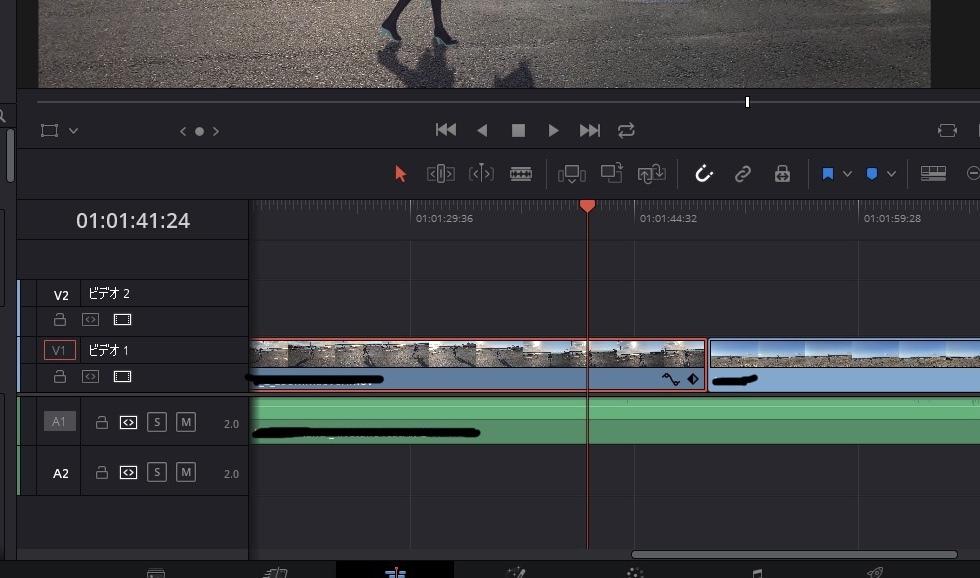Toggle Linked Selection chain icon
The height and width of the screenshot is (578, 980).
[742, 174]
